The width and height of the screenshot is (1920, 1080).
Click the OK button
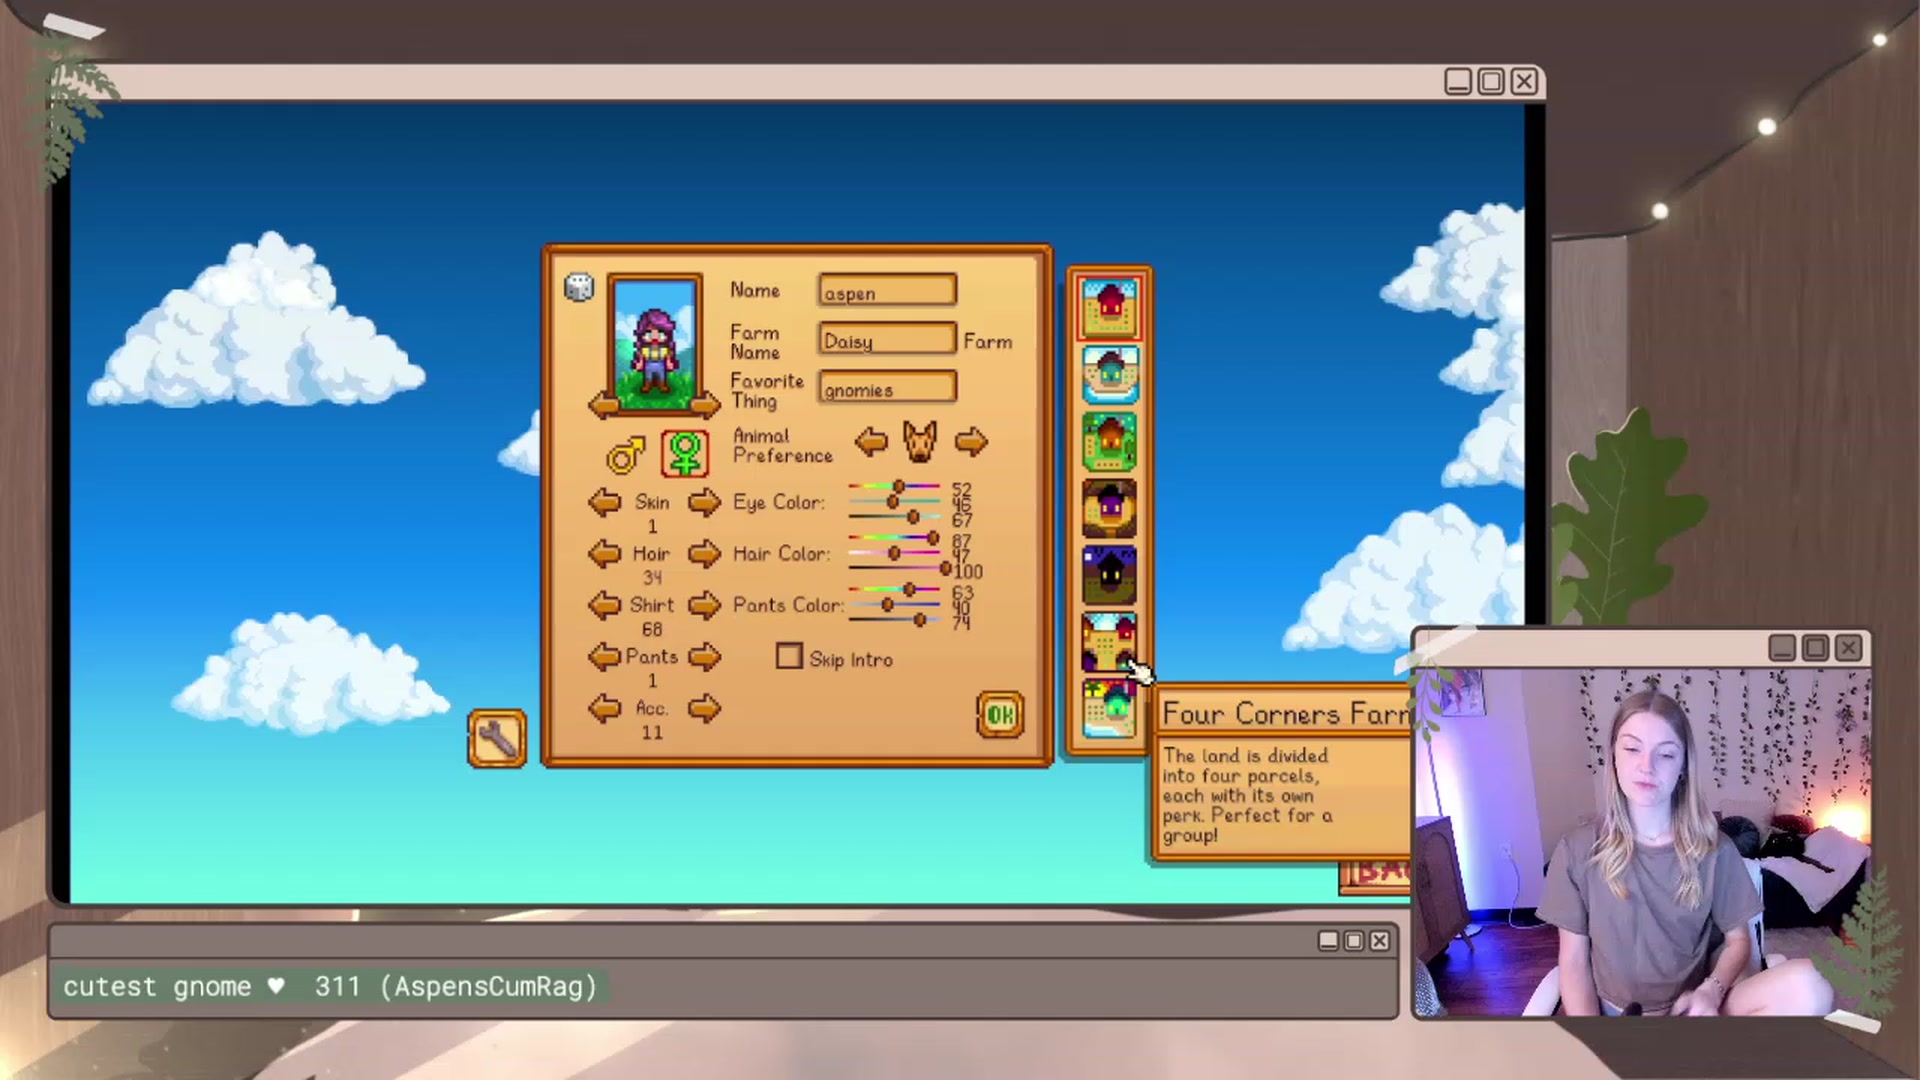(x=1000, y=714)
